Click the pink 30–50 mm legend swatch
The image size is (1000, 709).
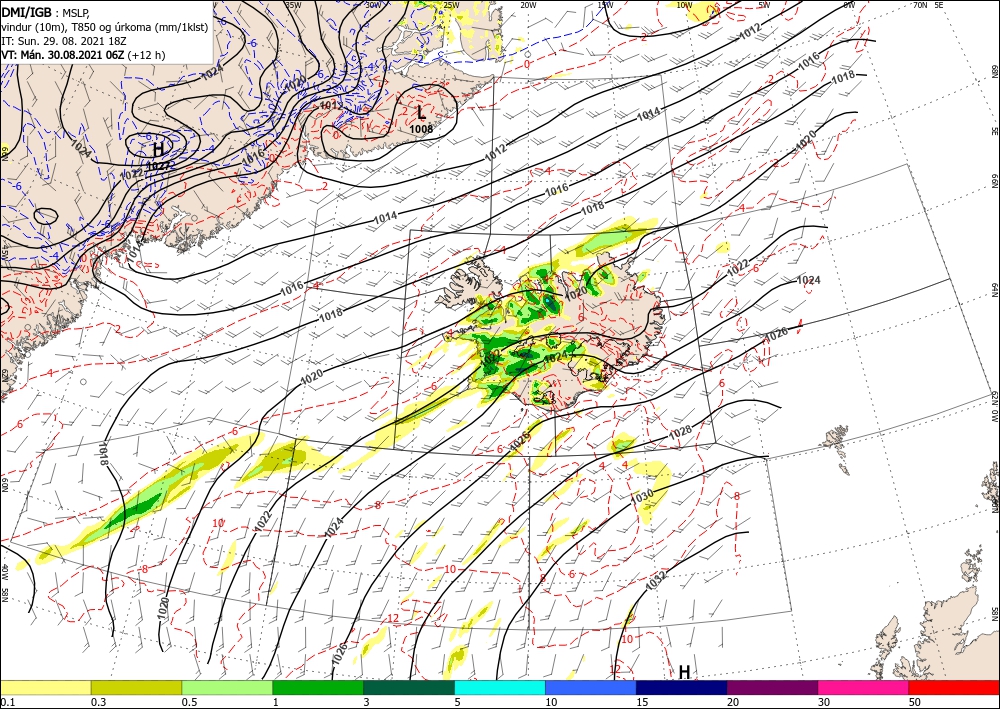[864, 687]
